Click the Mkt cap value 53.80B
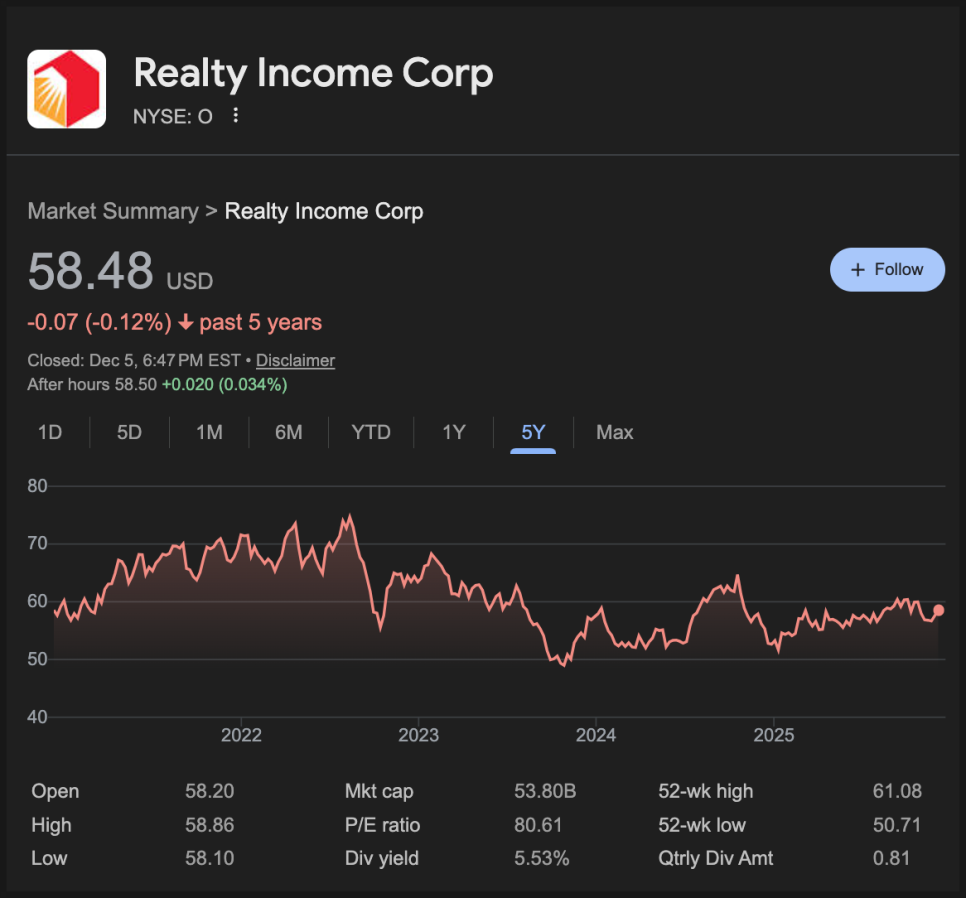This screenshot has width=966, height=898. click(545, 791)
